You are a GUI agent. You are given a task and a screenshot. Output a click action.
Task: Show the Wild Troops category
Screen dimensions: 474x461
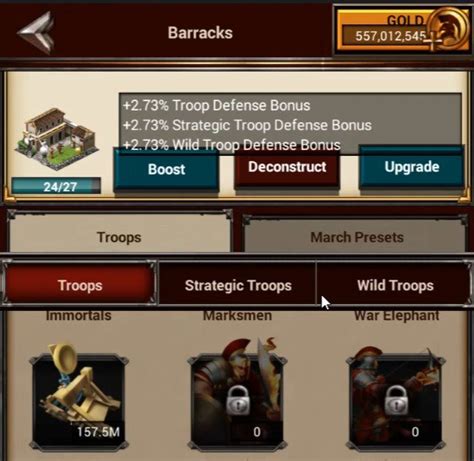pos(395,285)
